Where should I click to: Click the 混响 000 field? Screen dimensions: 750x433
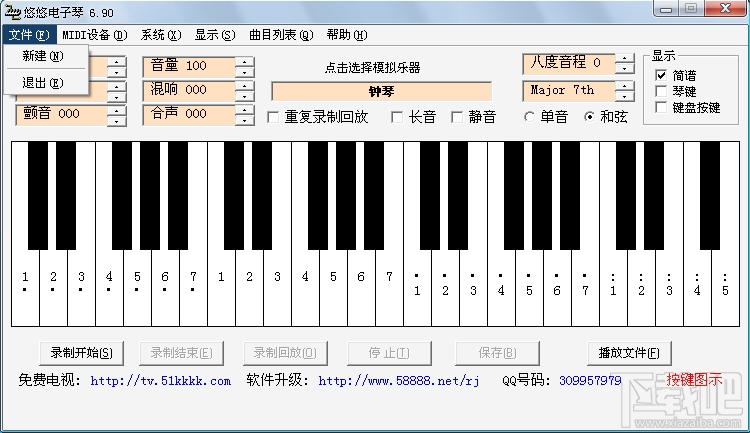[189, 90]
